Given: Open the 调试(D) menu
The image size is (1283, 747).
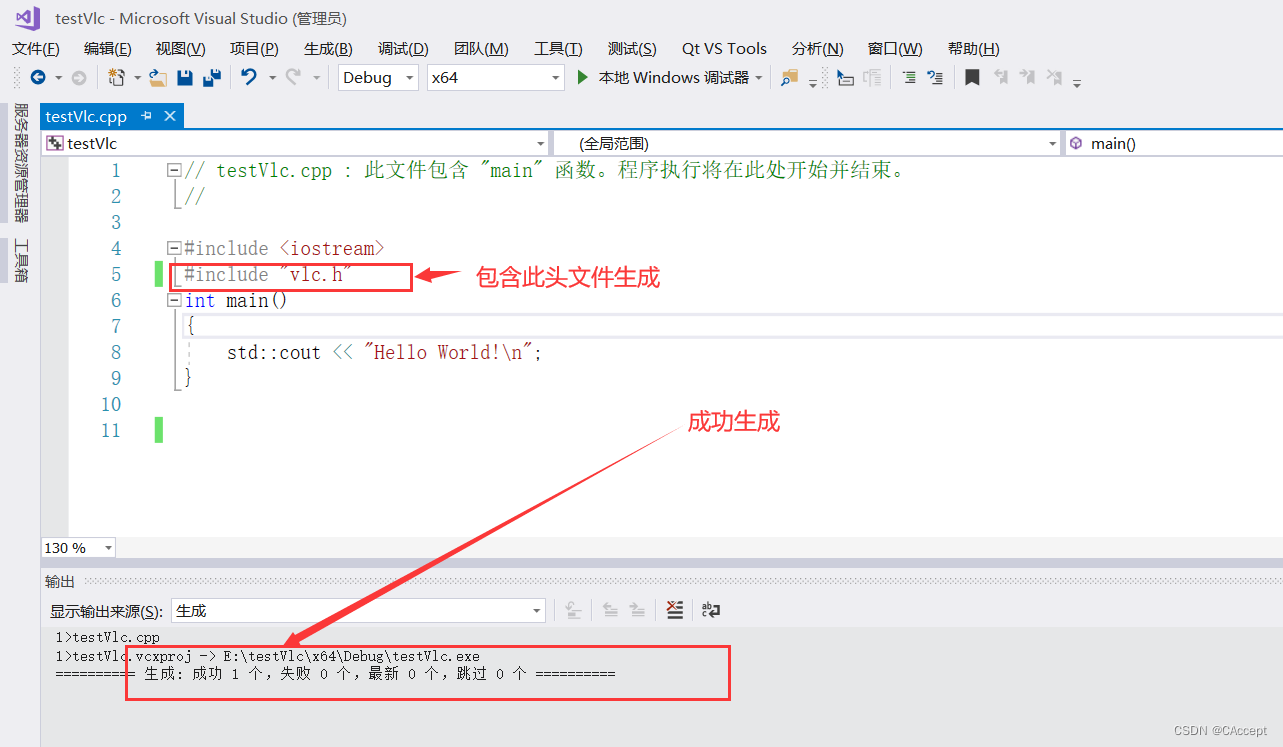Looking at the screenshot, I should [403, 48].
